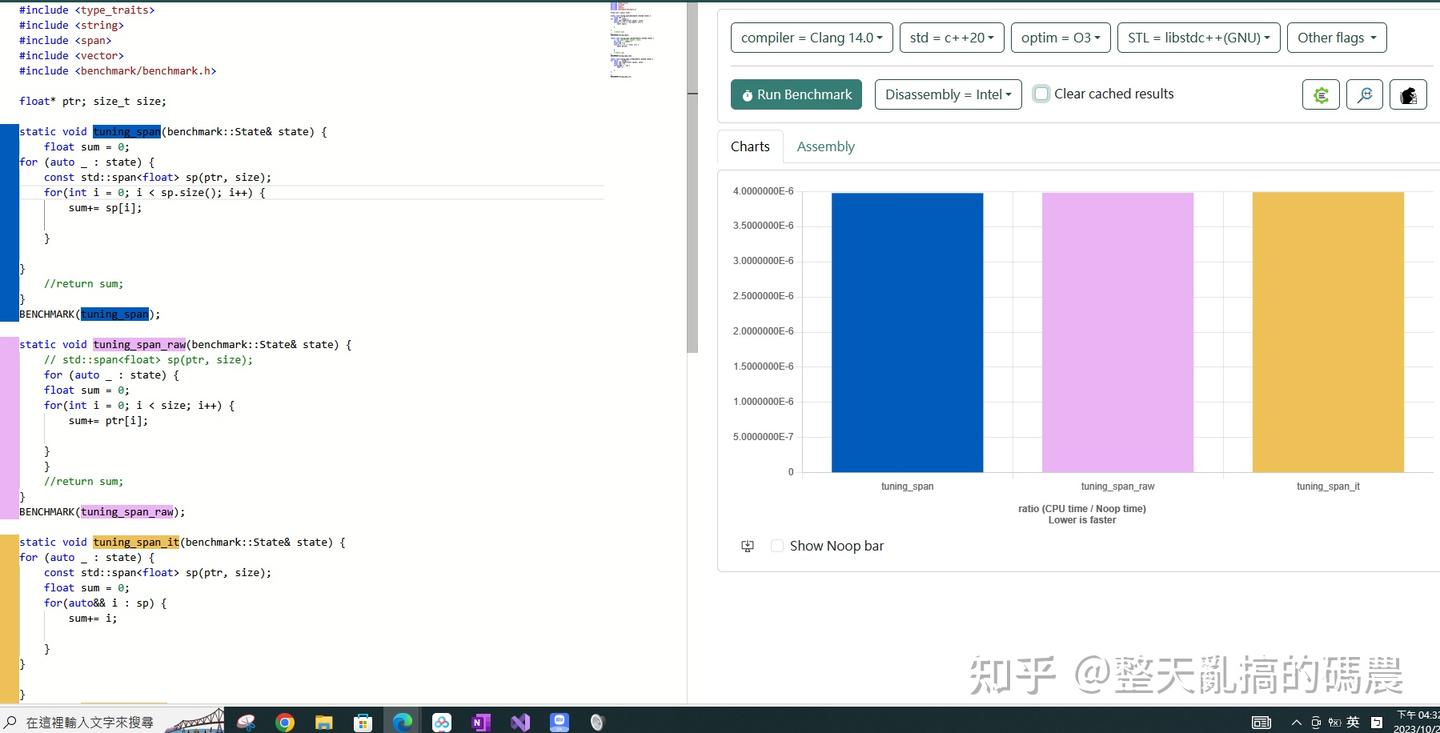Click the taskbar clock showing 下午 04:32
The height and width of the screenshot is (733, 1440).
point(1417,722)
